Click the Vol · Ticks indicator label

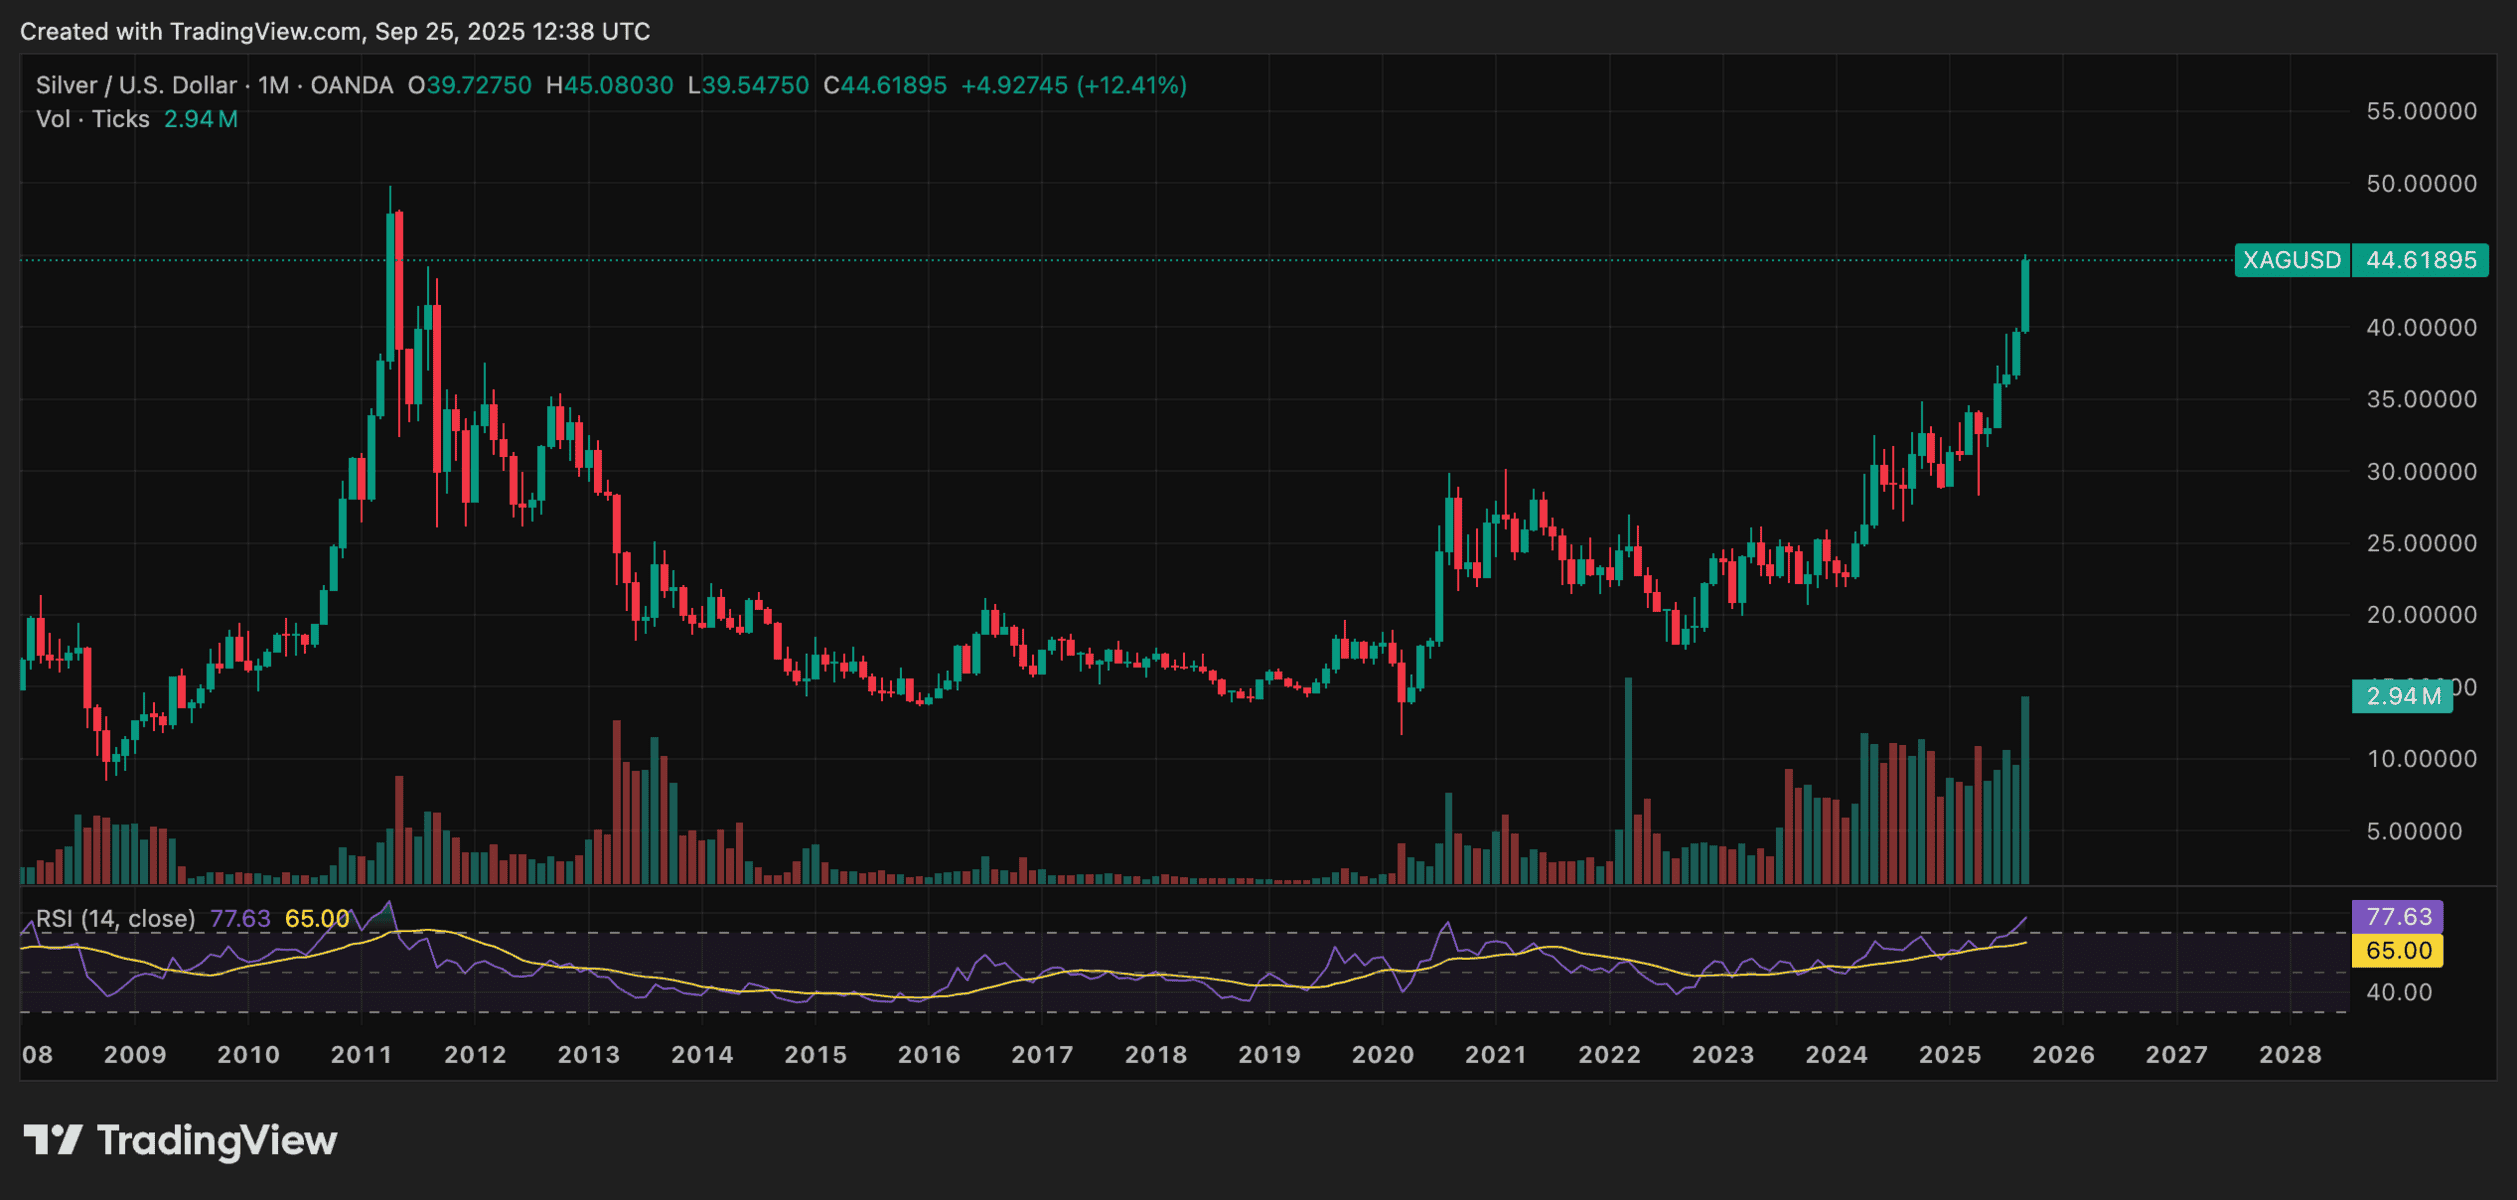click(92, 120)
